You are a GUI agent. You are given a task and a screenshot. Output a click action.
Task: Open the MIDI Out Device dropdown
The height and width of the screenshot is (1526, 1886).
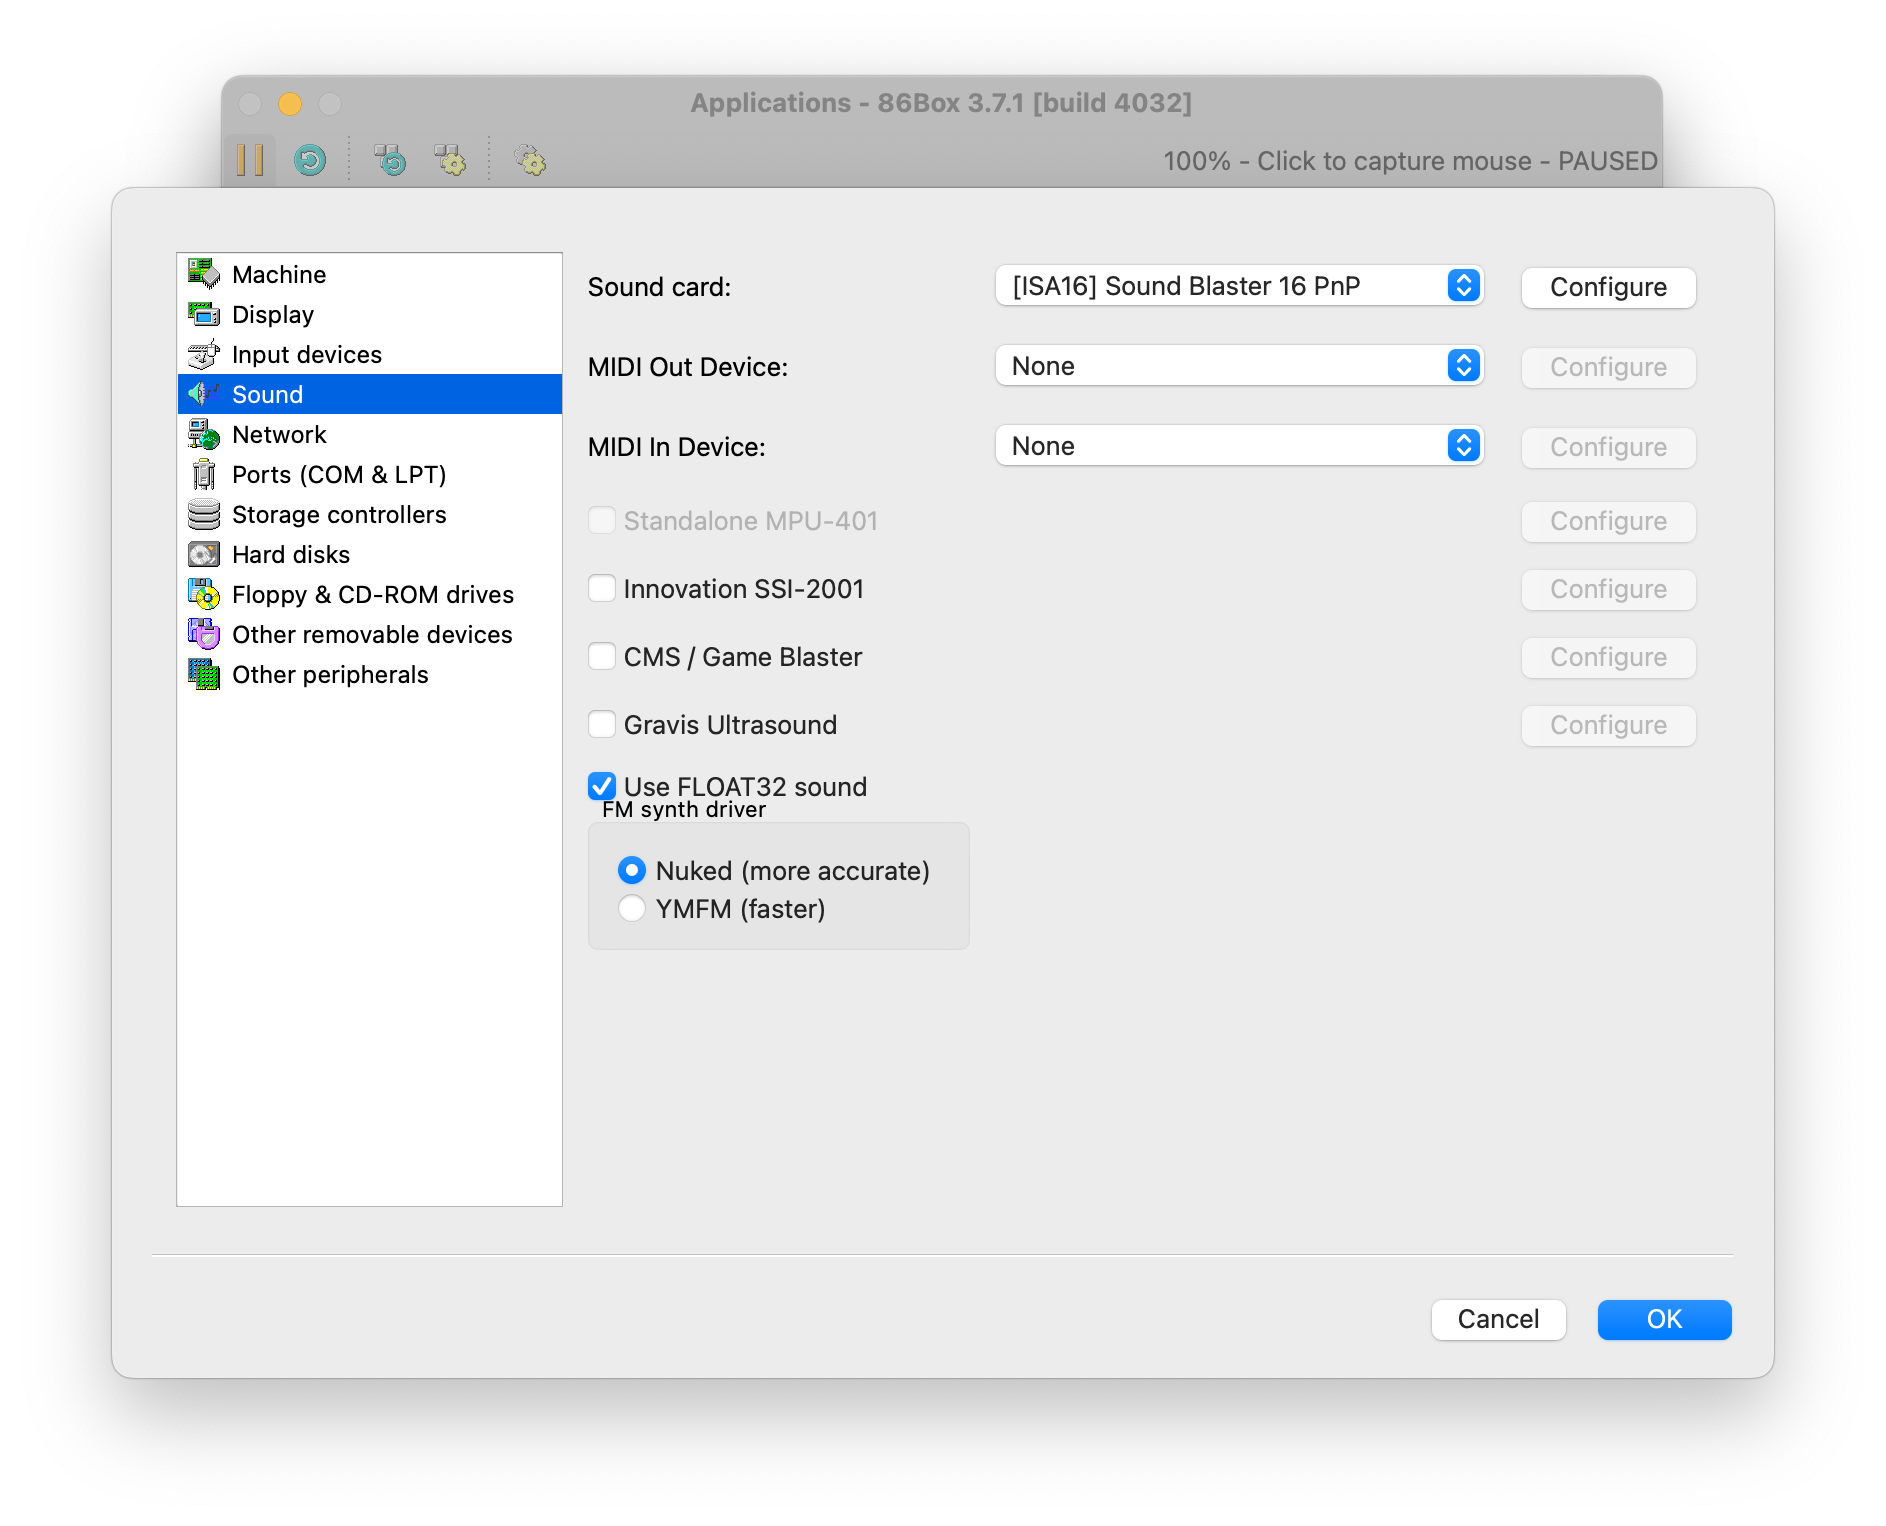point(1239,366)
